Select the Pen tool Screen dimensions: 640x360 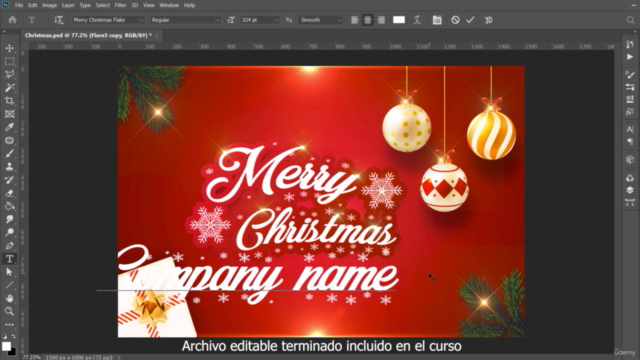coord(9,246)
